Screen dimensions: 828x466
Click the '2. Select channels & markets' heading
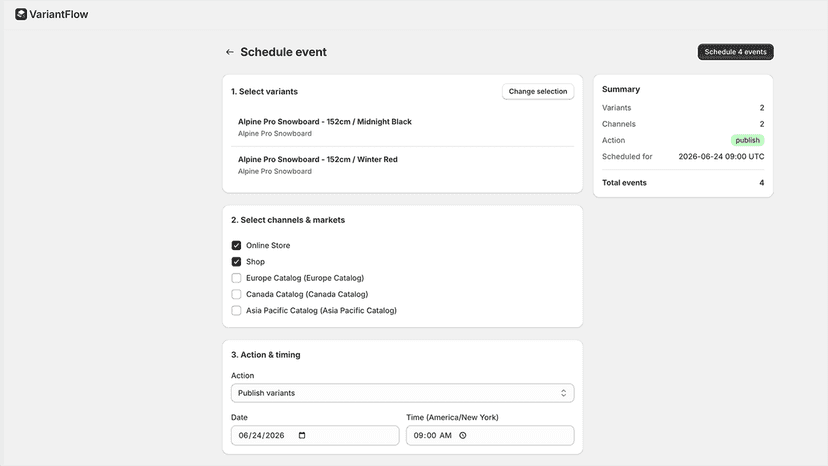click(x=288, y=220)
